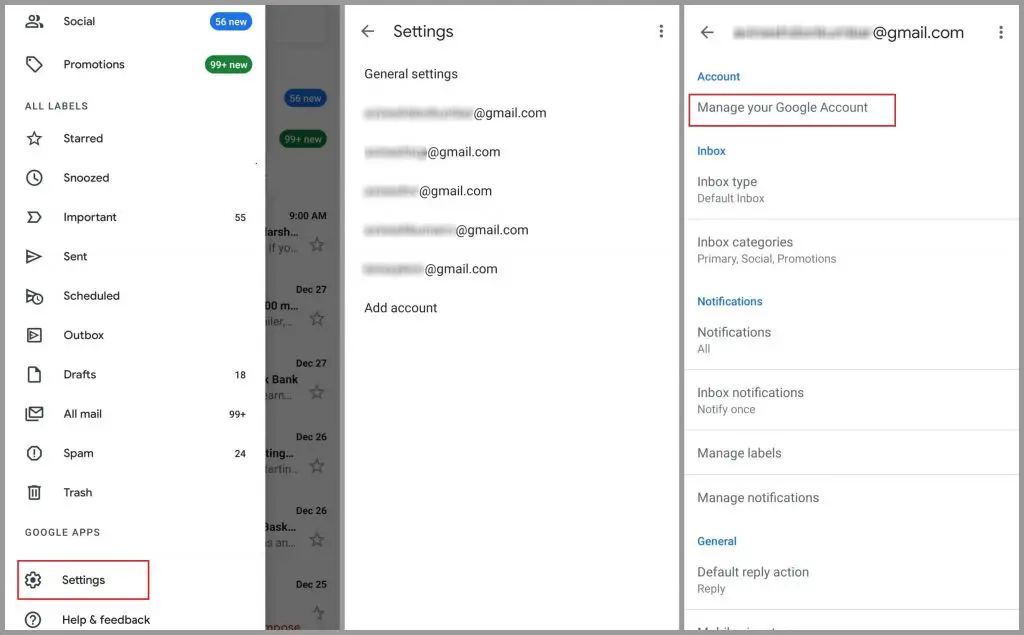Tap the Help & feedback question-mark icon

(33, 620)
